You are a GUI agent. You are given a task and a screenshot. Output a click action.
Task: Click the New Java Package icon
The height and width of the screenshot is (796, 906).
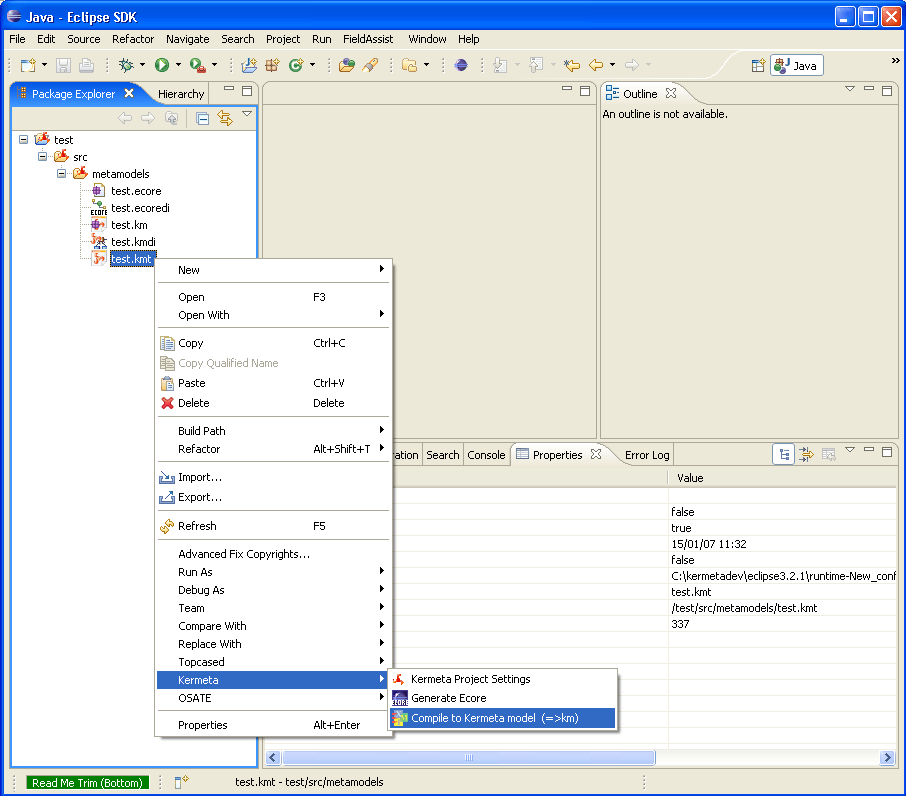pos(272,65)
